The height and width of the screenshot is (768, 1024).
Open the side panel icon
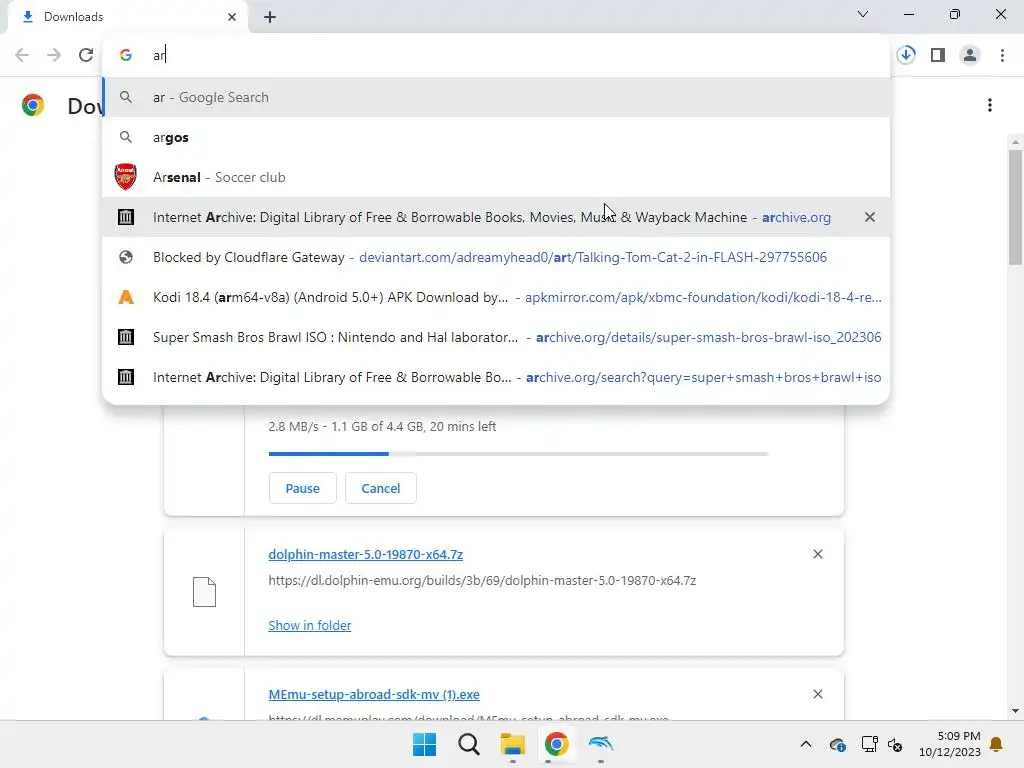point(938,55)
